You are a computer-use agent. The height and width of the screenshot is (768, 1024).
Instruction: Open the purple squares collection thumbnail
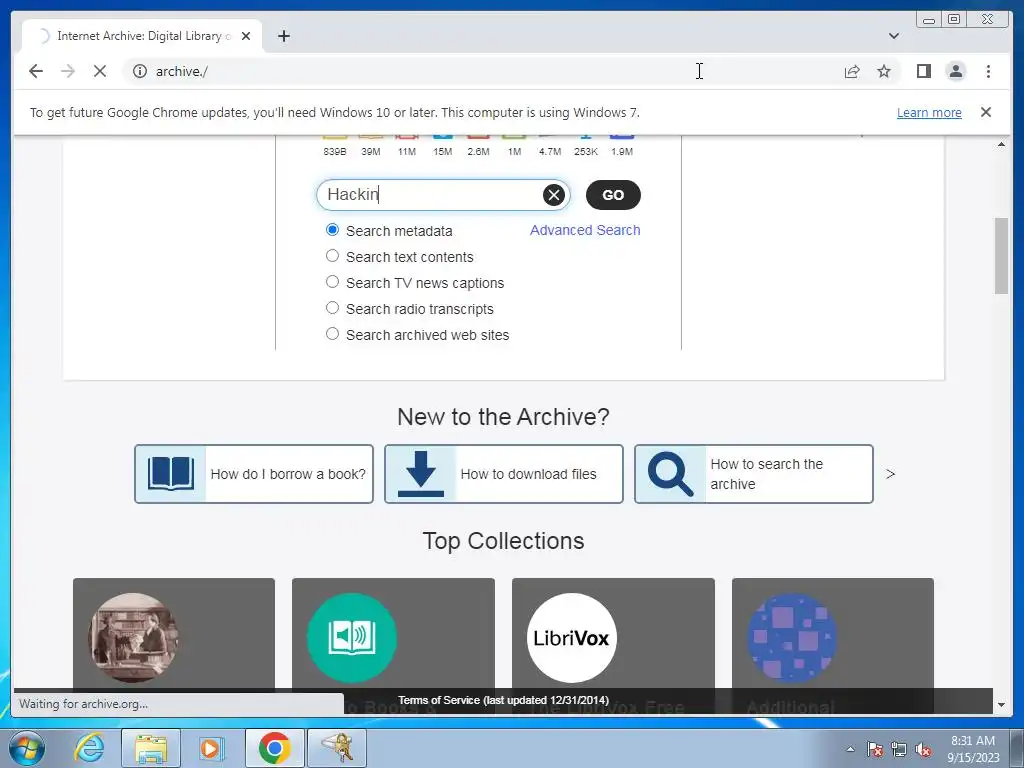coord(792,638)
